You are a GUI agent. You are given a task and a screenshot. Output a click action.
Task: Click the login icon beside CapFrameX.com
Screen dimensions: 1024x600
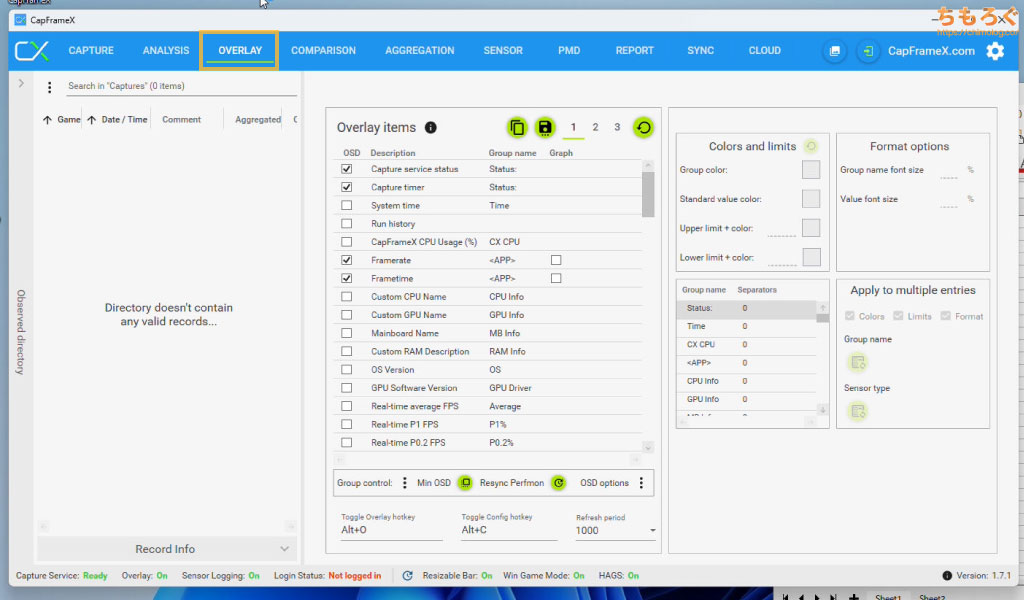(x=867, y=51)
